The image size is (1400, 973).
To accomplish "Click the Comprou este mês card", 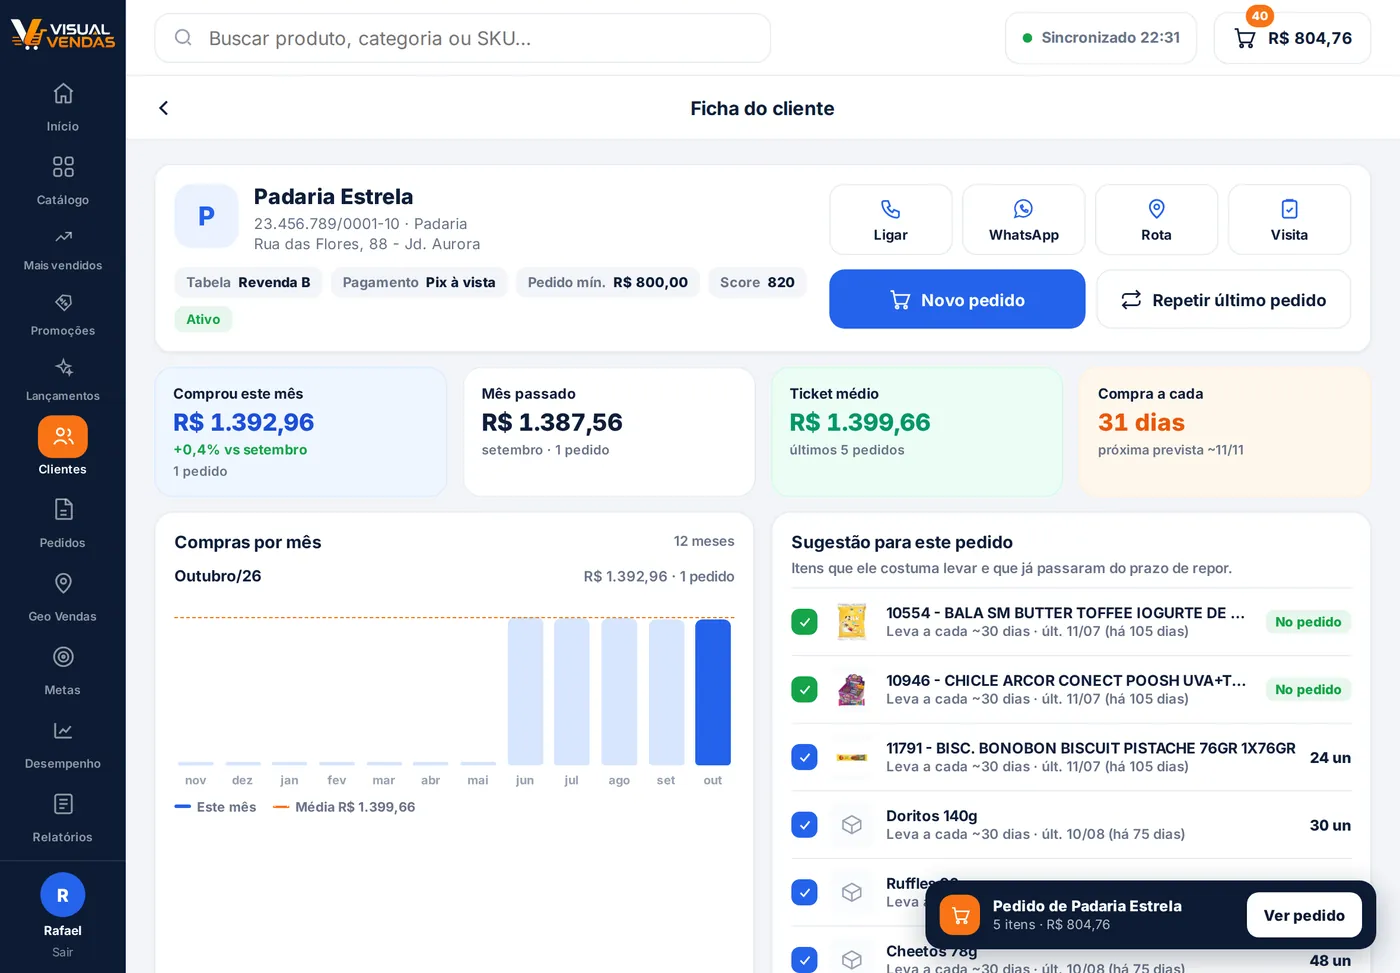I will pyautogui.click(x=301, y=432).
